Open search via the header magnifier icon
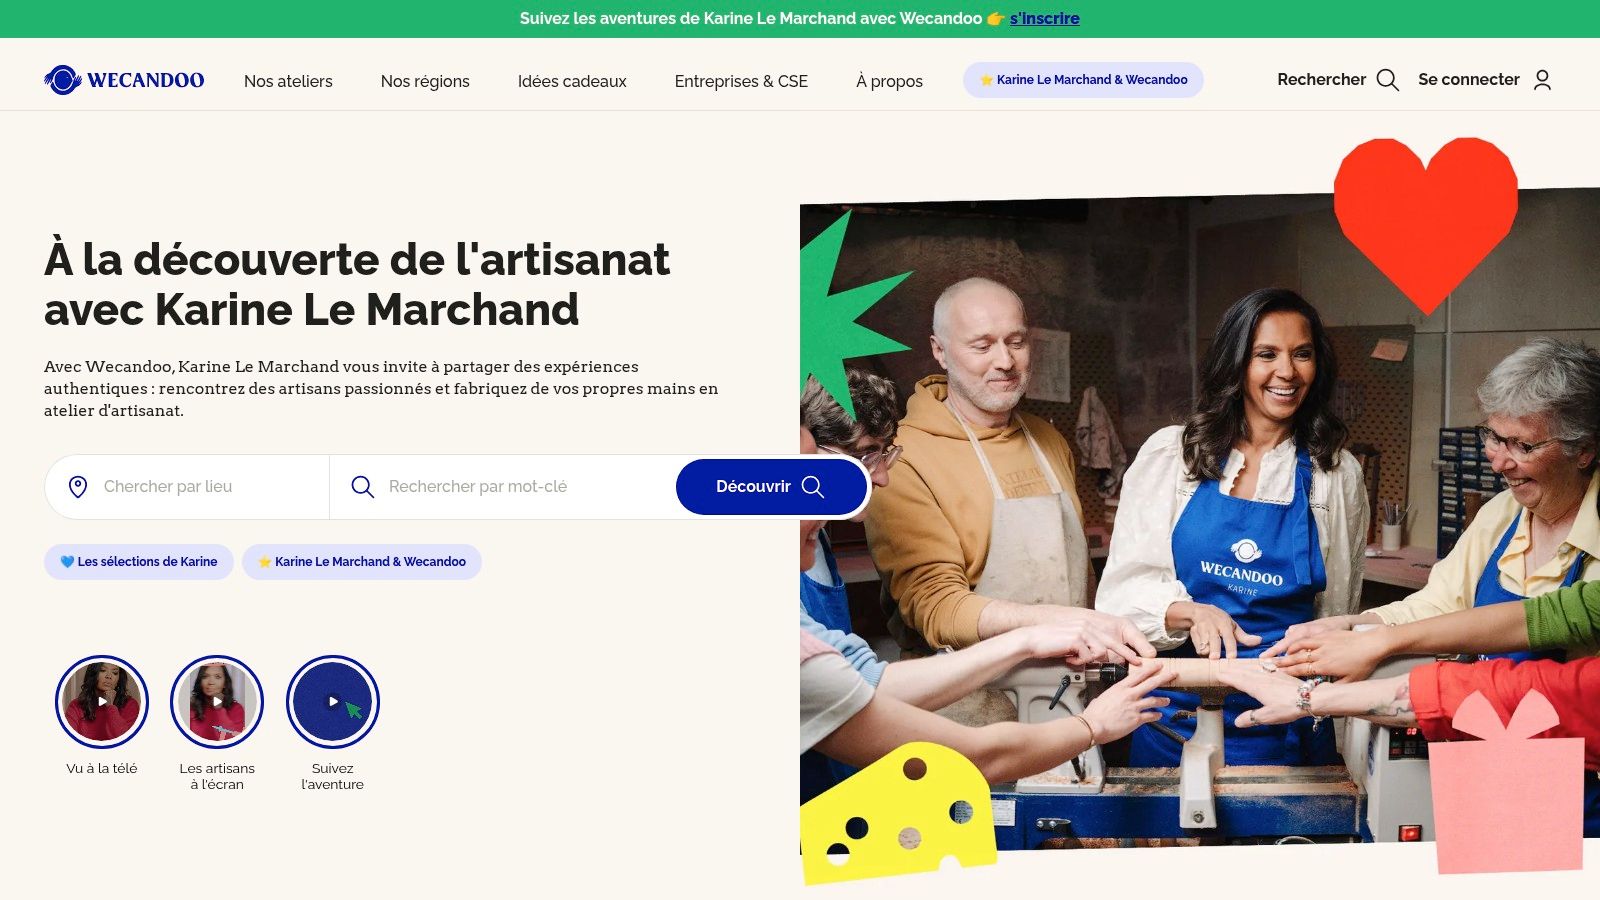 (1387, 80)
